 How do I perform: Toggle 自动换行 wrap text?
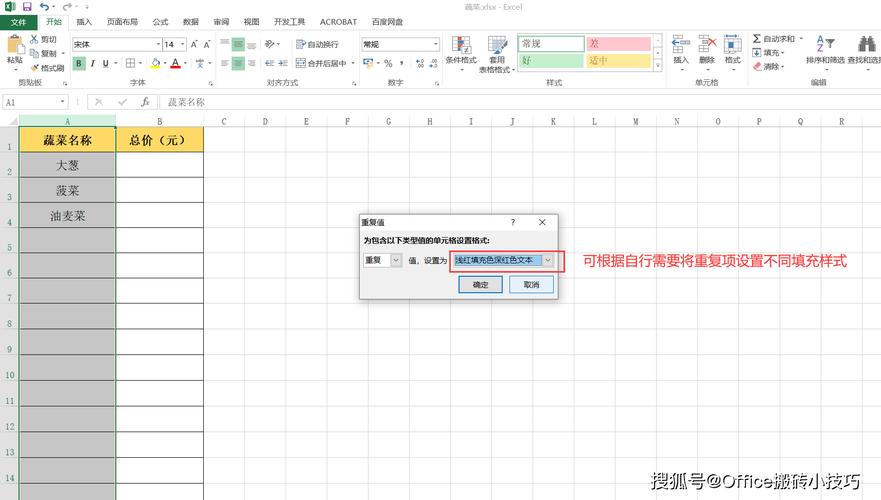pyautogui.click(x=317, y=44)
